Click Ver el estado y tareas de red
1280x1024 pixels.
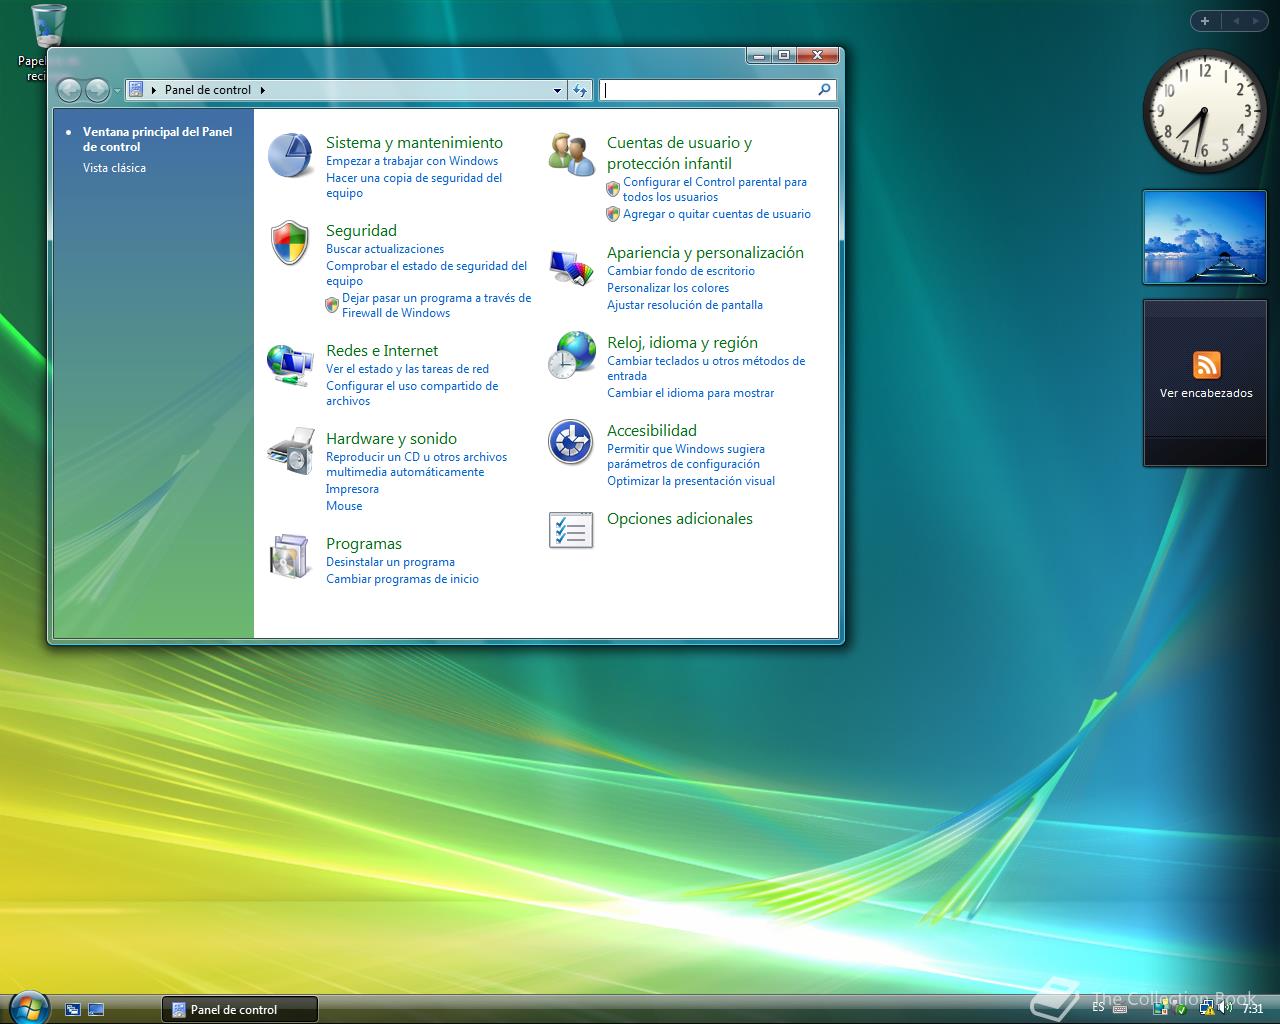coord(407,369)
